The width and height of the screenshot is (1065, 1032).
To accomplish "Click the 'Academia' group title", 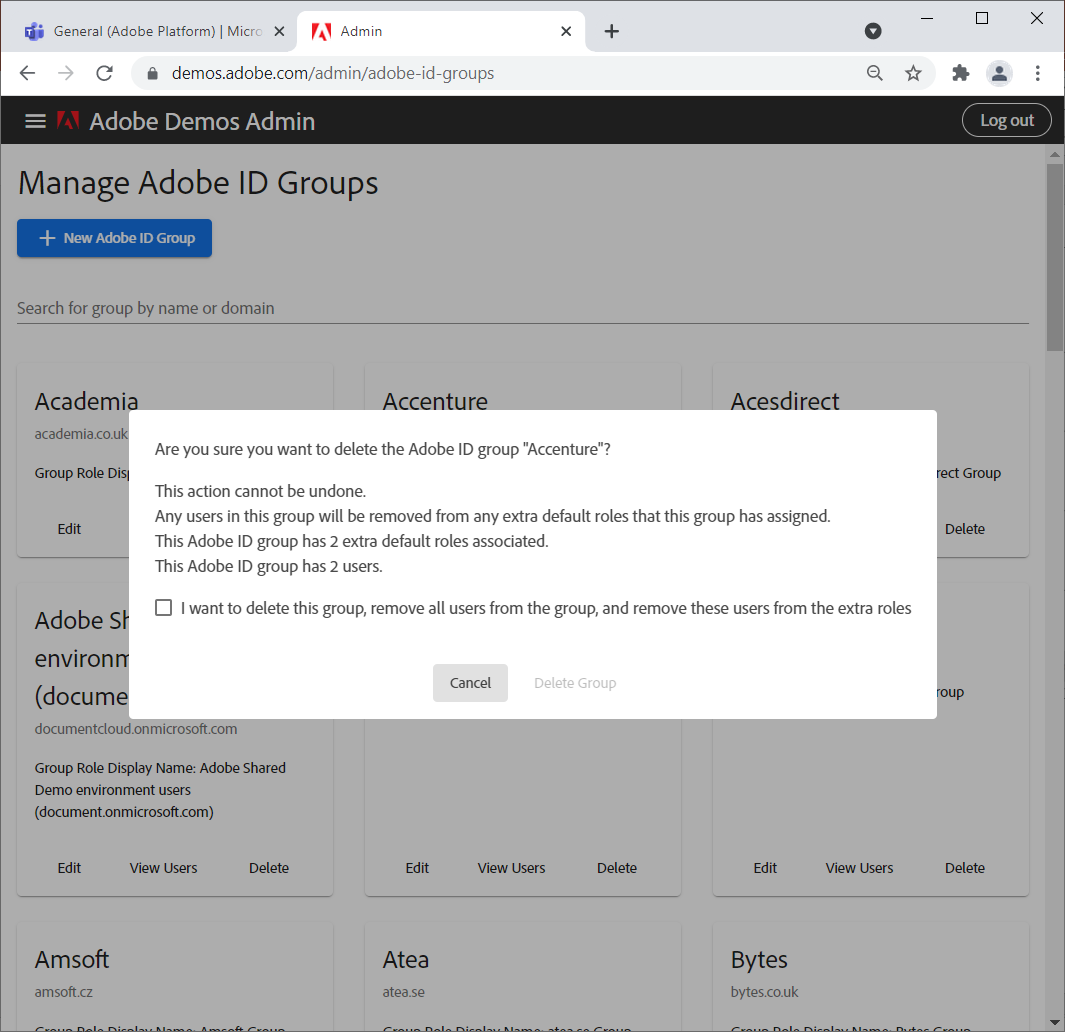I will pyautogui.click(x=86, y=400).
